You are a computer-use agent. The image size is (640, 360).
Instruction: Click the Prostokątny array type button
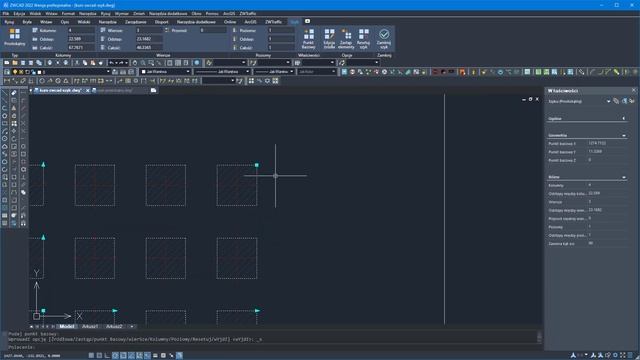pyautogui.click(x=14, y=37)
